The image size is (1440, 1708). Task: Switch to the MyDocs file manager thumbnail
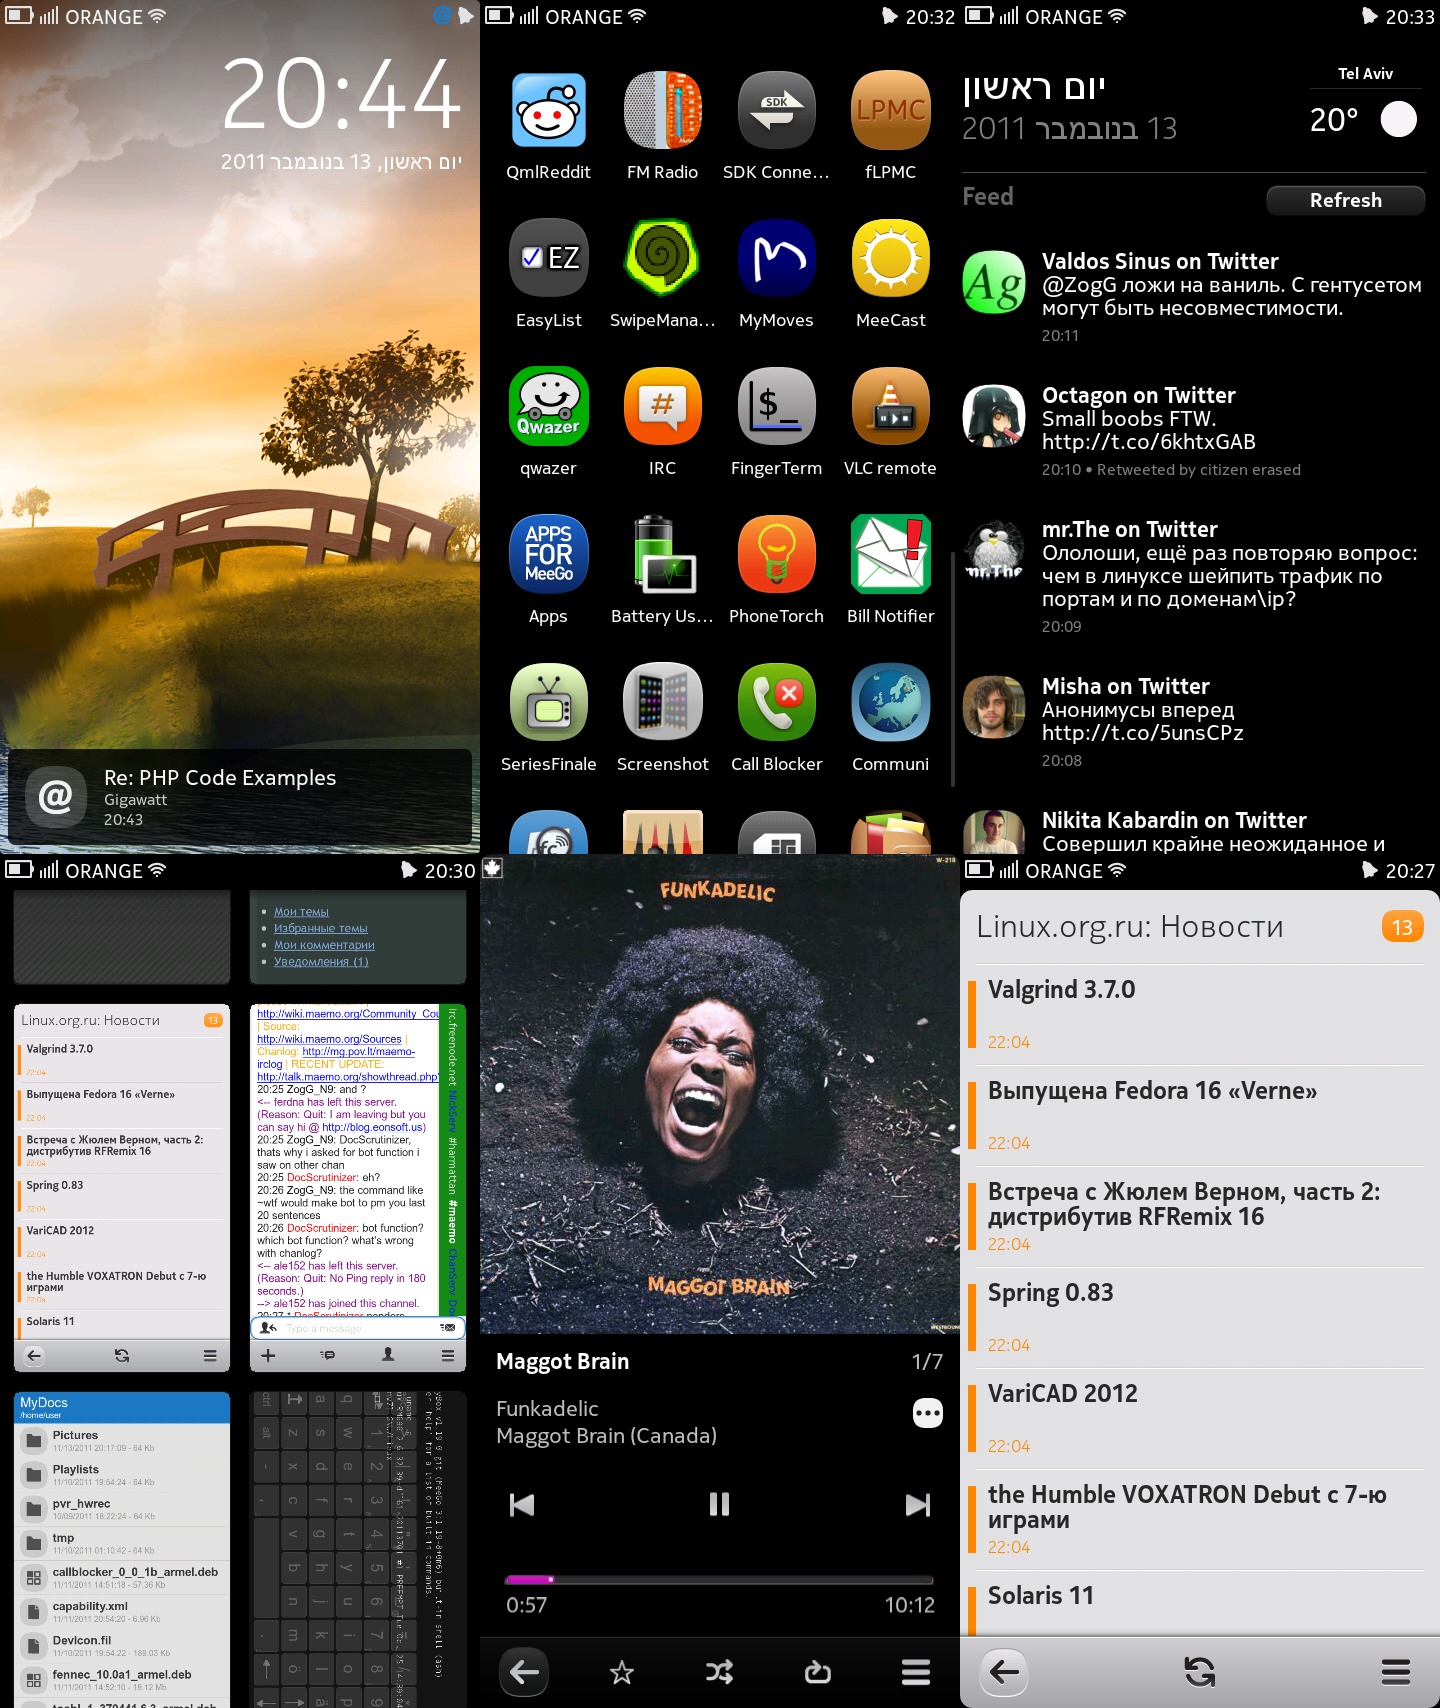122,1549
